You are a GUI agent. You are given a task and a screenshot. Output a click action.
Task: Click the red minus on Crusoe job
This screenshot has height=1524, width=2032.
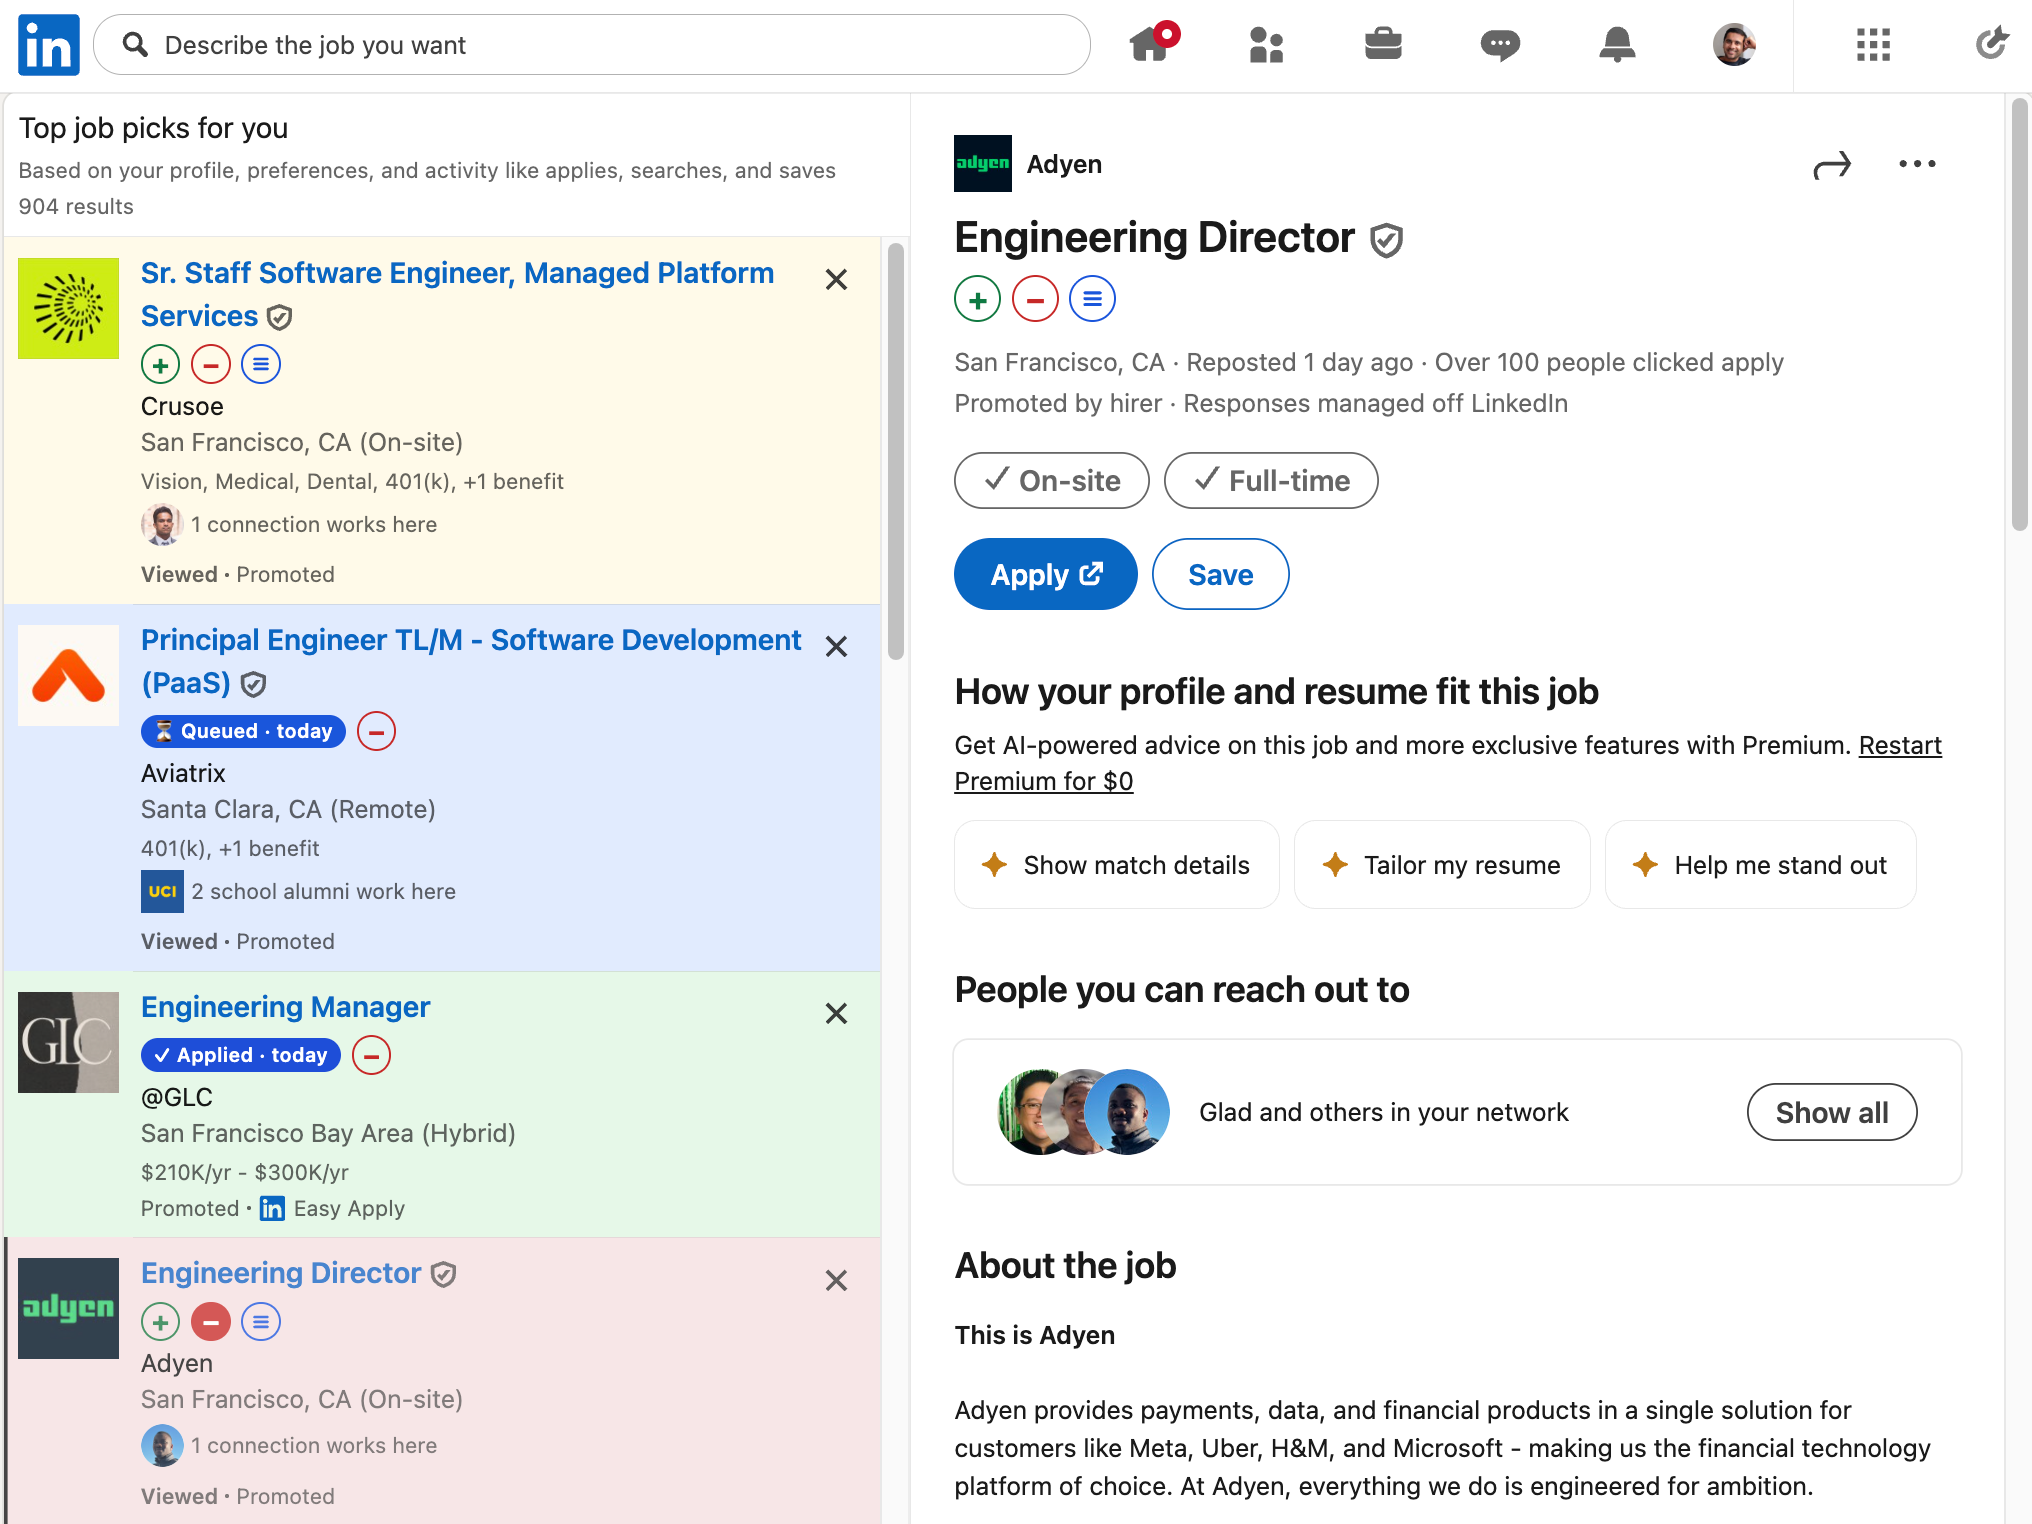click(210, 365)
